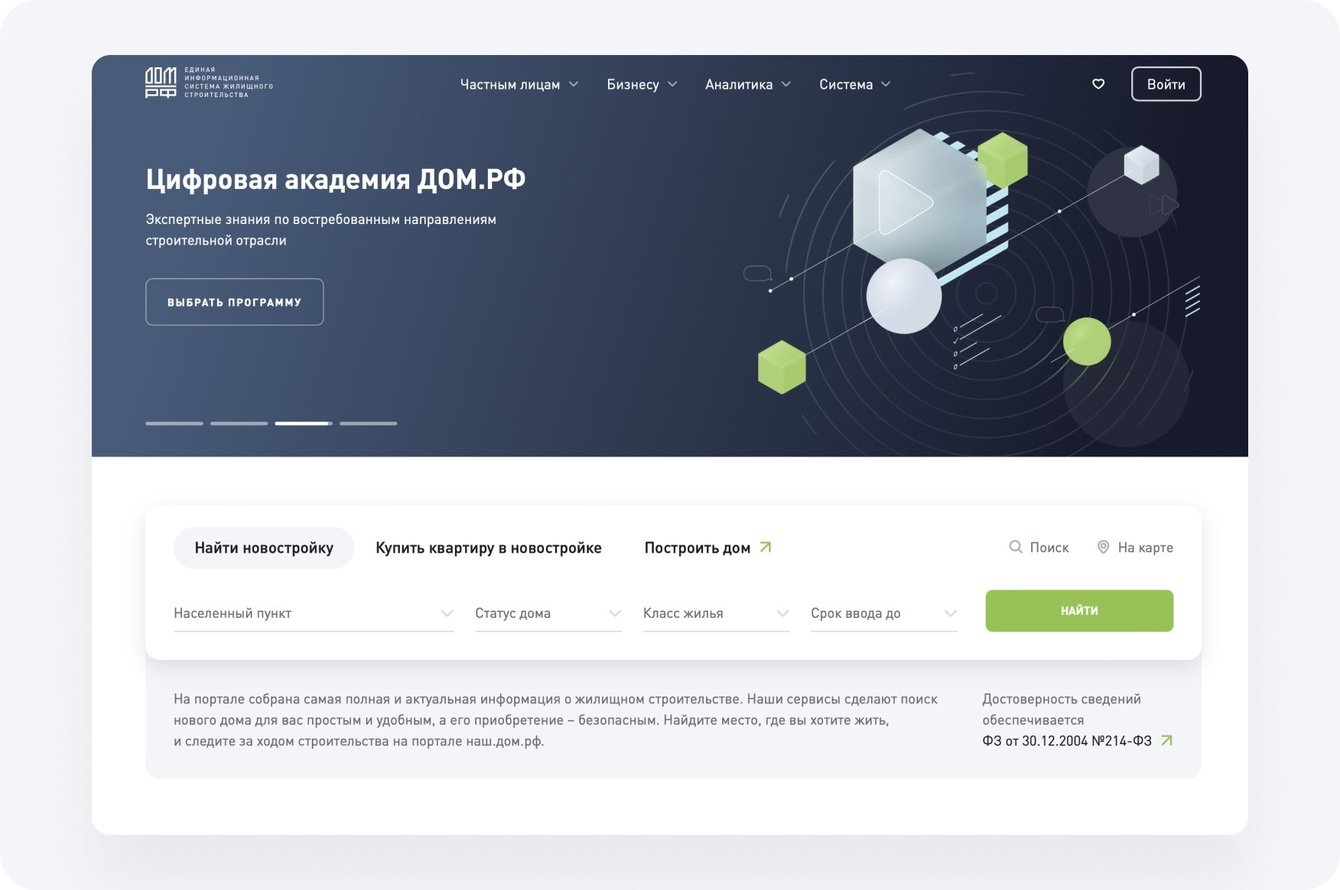This screenshot has height=890, width=1340.
Task: Click the play icon on the hero hexagon
Action: pyautogui.click(x=905, y=203)
